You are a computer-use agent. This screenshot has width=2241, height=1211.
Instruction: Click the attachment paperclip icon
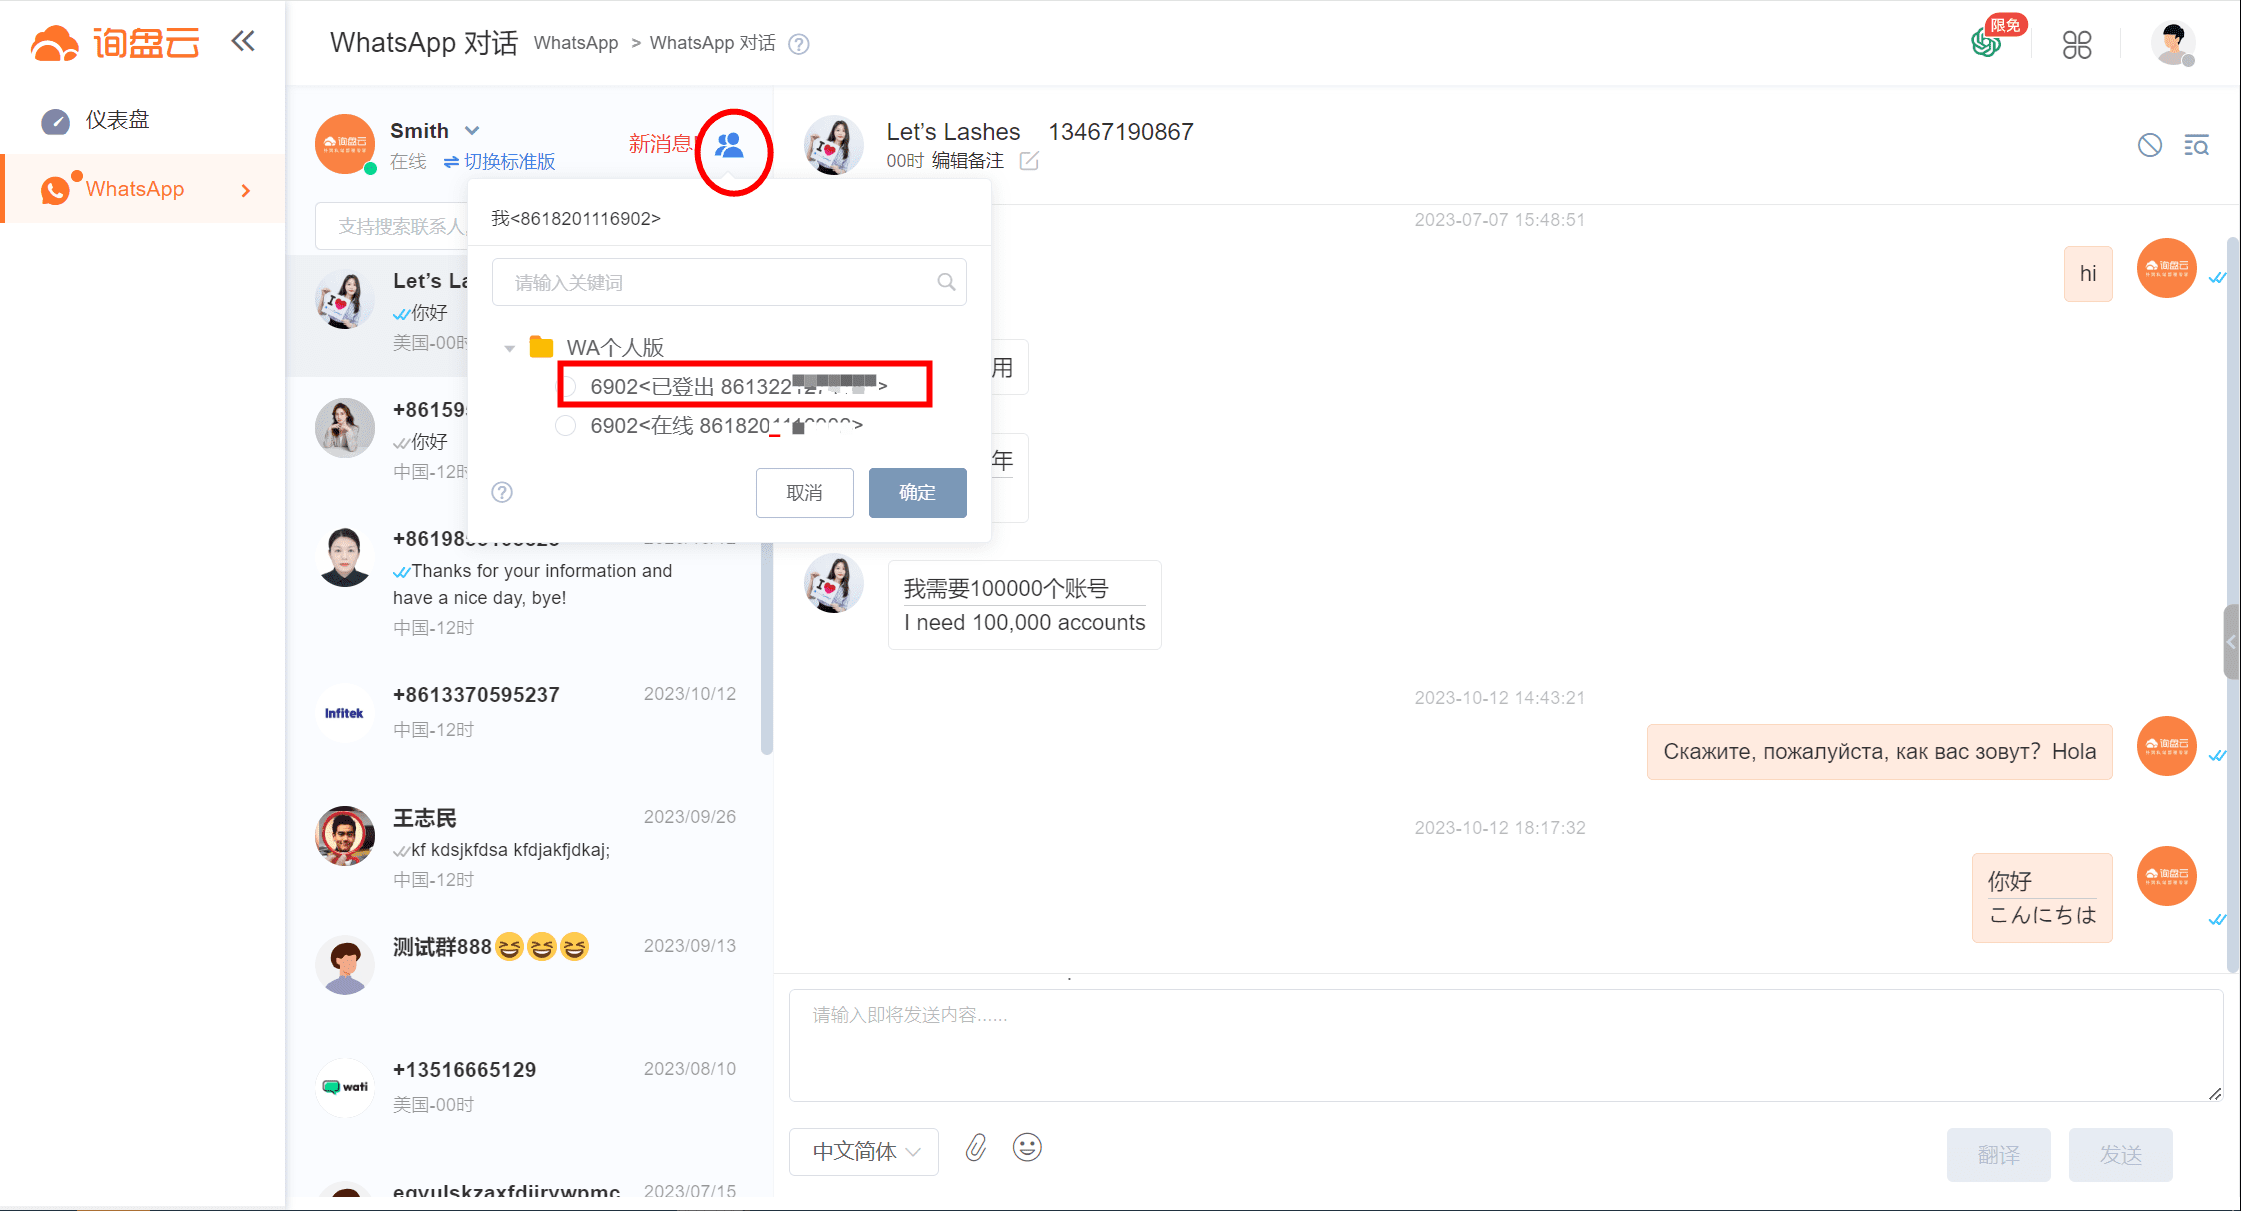976,1148
